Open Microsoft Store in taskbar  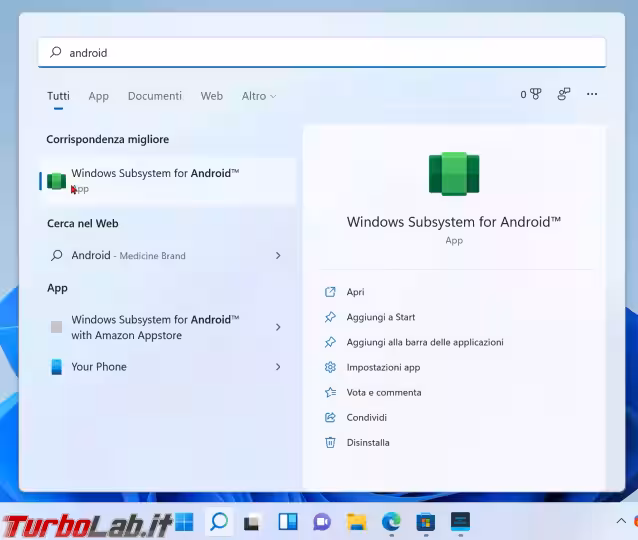(426, 523)
